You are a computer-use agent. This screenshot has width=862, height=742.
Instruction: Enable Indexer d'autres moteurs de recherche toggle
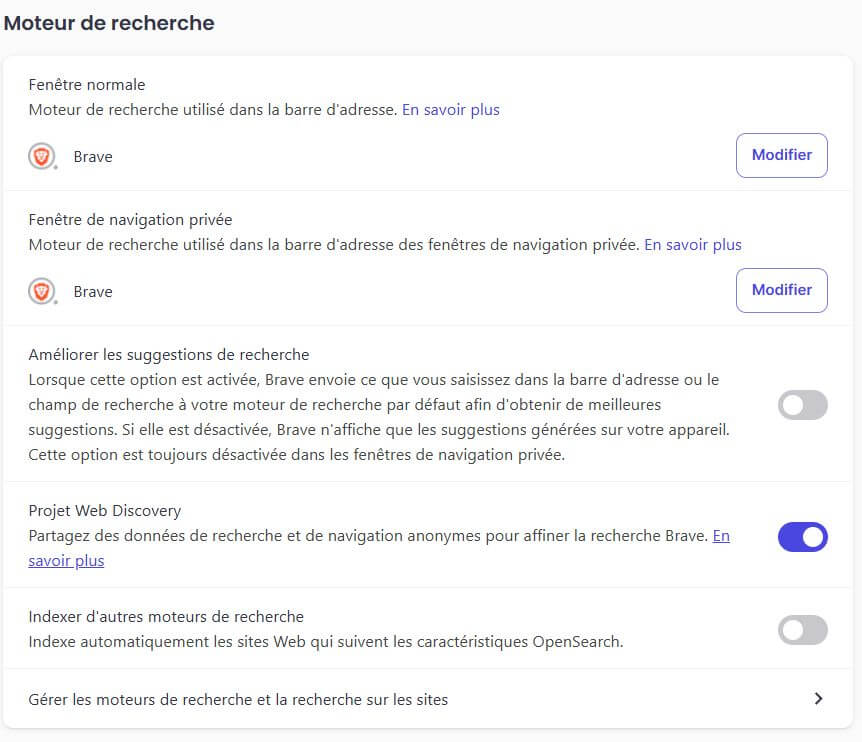[802, 630]
